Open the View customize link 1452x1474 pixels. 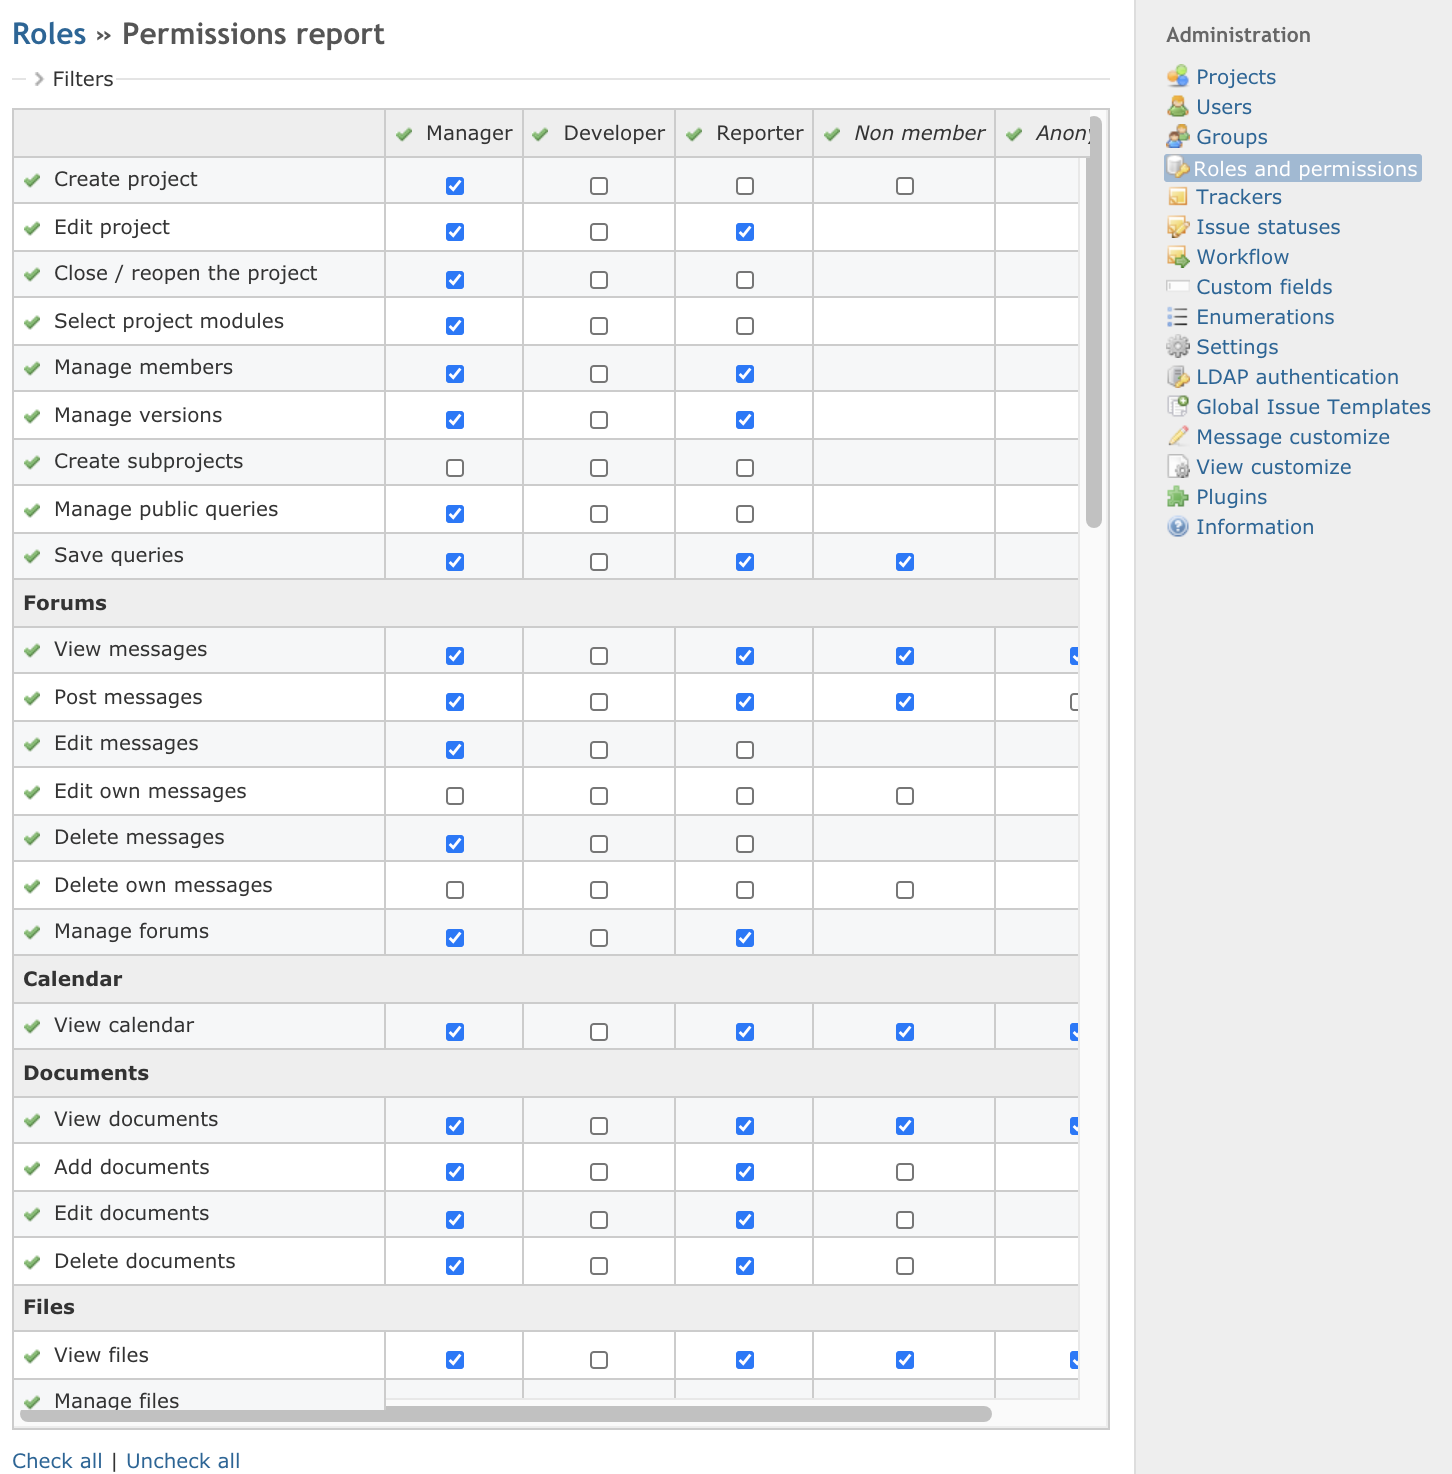click(1273, 467)
